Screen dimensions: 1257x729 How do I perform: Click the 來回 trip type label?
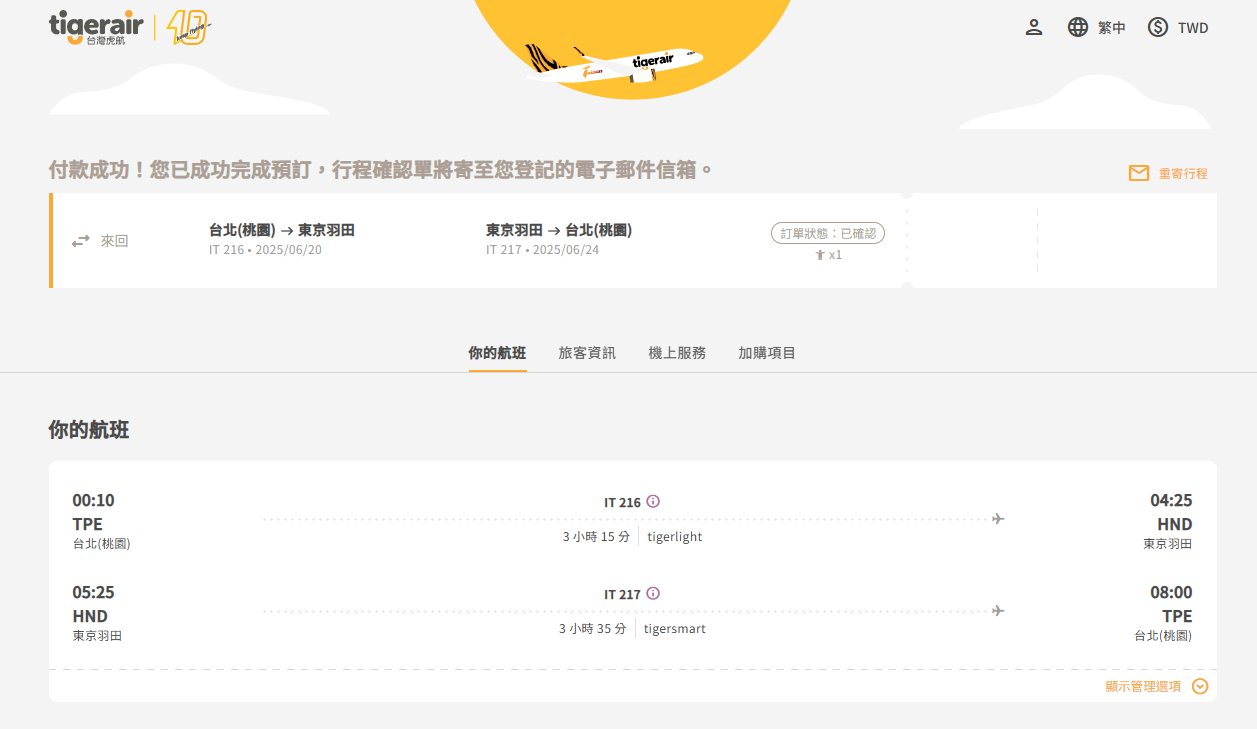click(115, 241)
